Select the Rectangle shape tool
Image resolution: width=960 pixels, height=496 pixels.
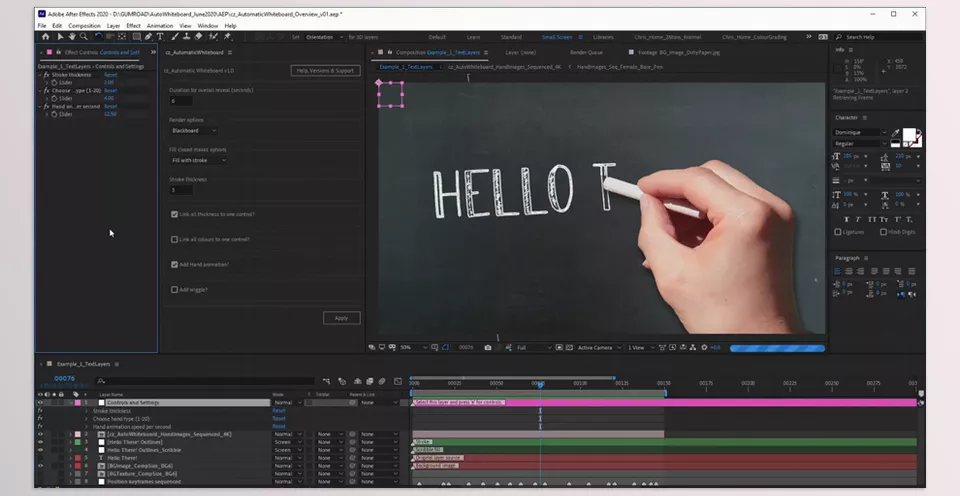pyautogui.click(x=137, y=37)
